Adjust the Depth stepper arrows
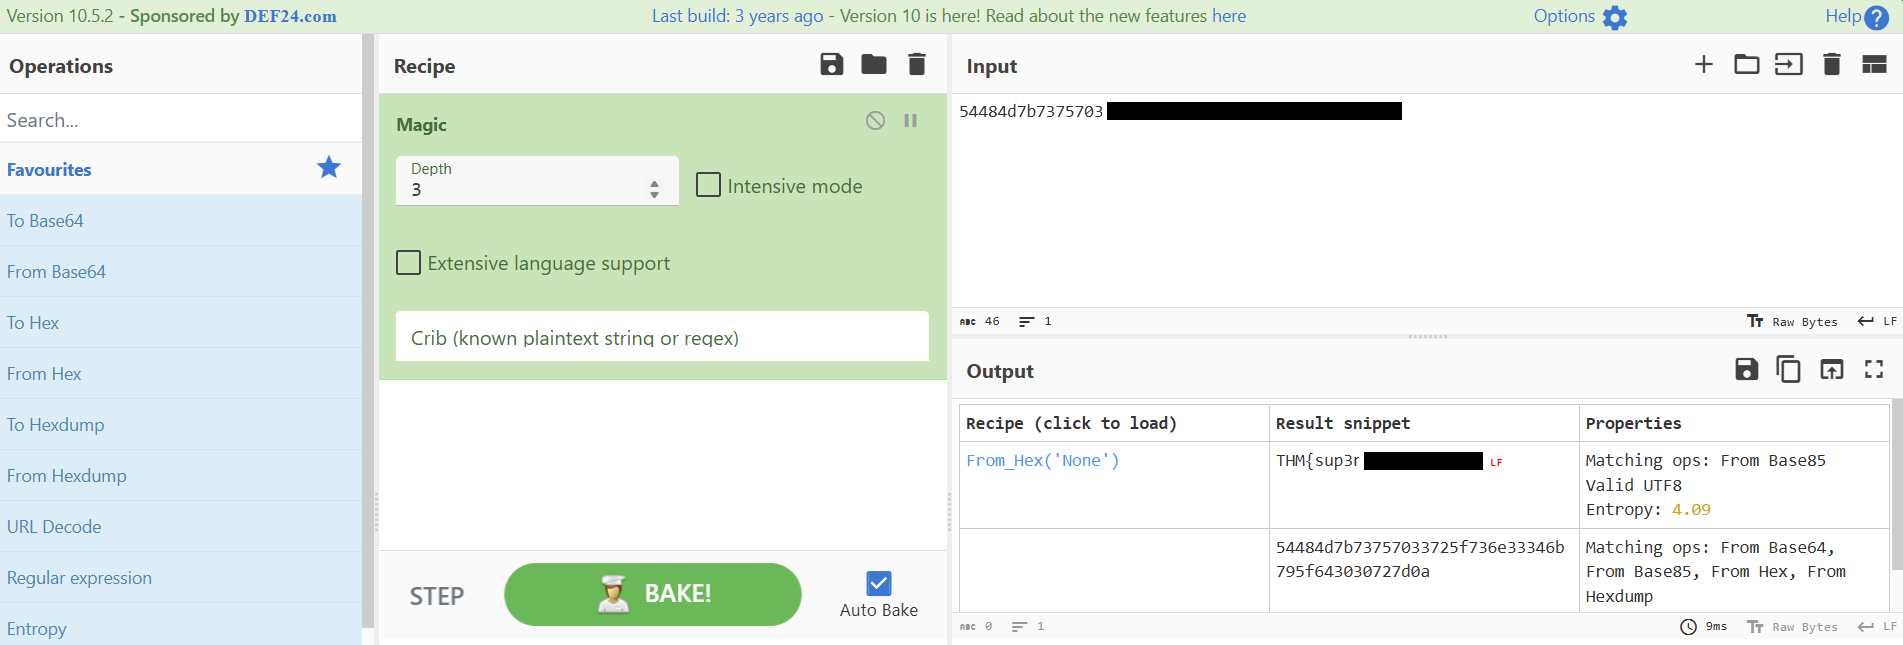Image resolution: width=1903 pixels, height=645 pixels. (654, 189)
